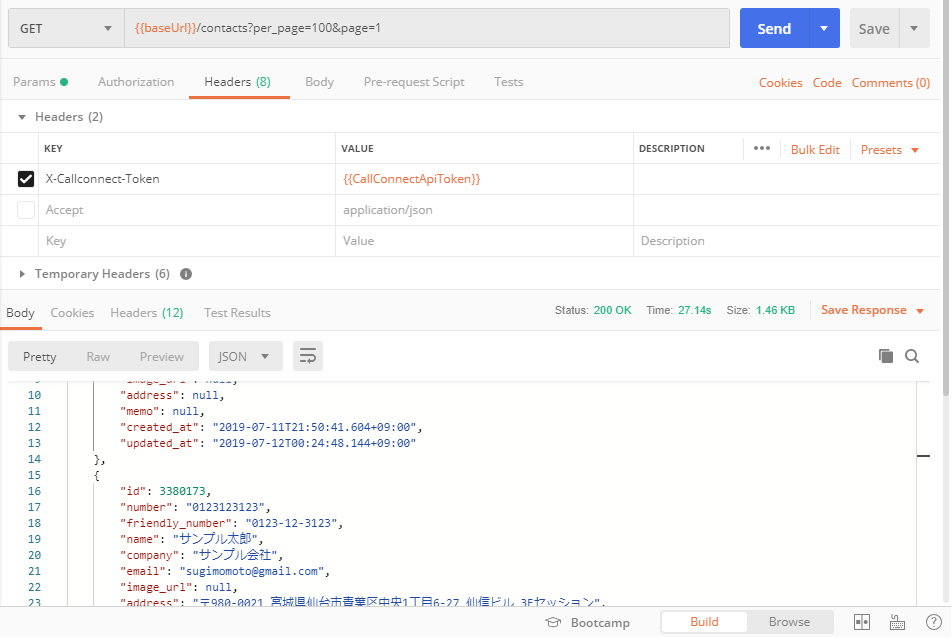Toggle two-pane layout icon in status bar

coord(862,622)
